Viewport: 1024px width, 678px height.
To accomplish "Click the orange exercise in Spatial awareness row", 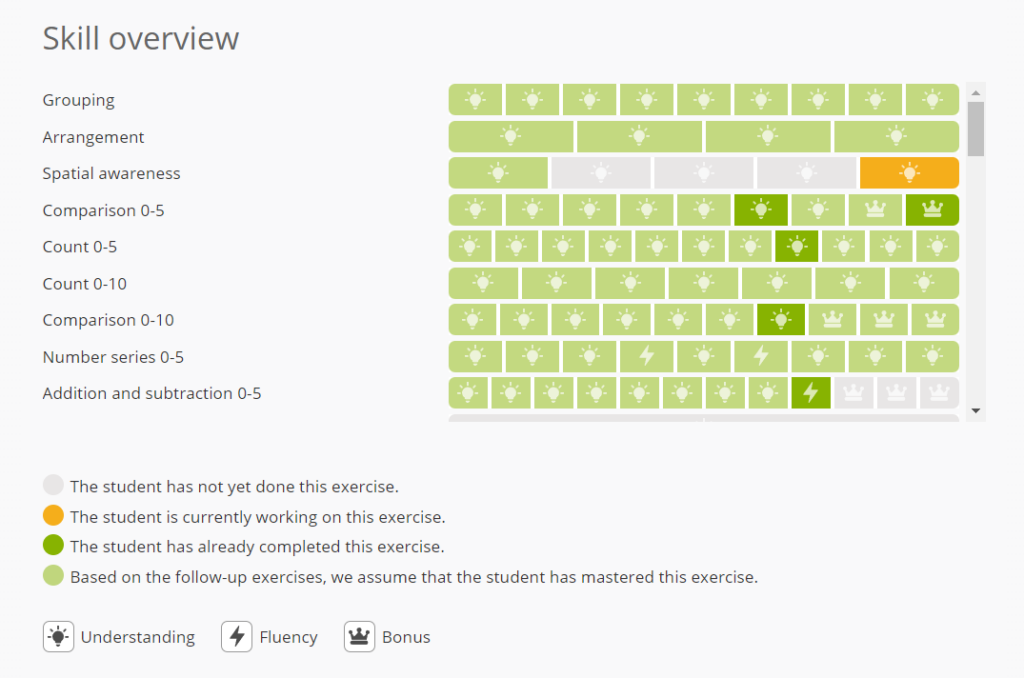I will pyautogui.click(x=909, y=173).
